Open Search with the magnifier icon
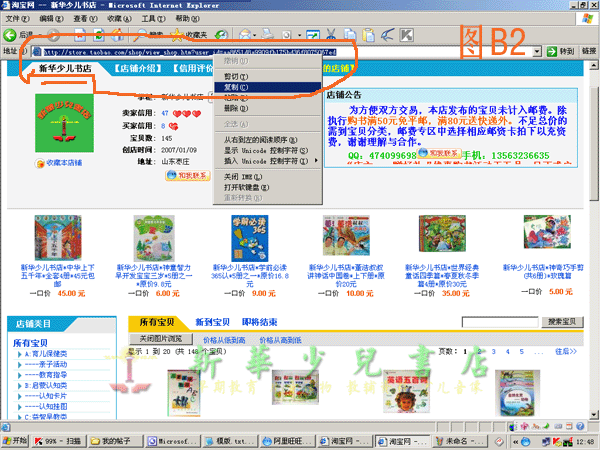Viewport: 600px width, 450px height. tap(140, 35)
